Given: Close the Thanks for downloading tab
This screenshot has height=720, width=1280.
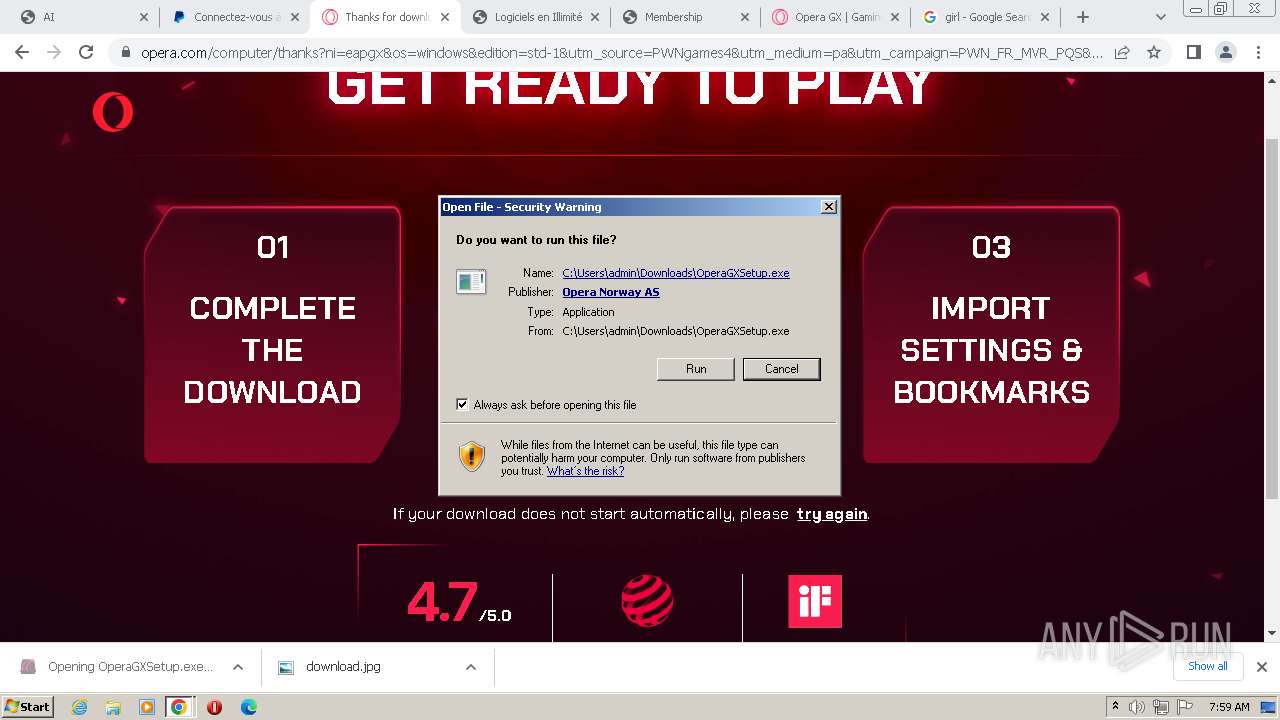Looking at the screenshot, I should click(445, 17).
